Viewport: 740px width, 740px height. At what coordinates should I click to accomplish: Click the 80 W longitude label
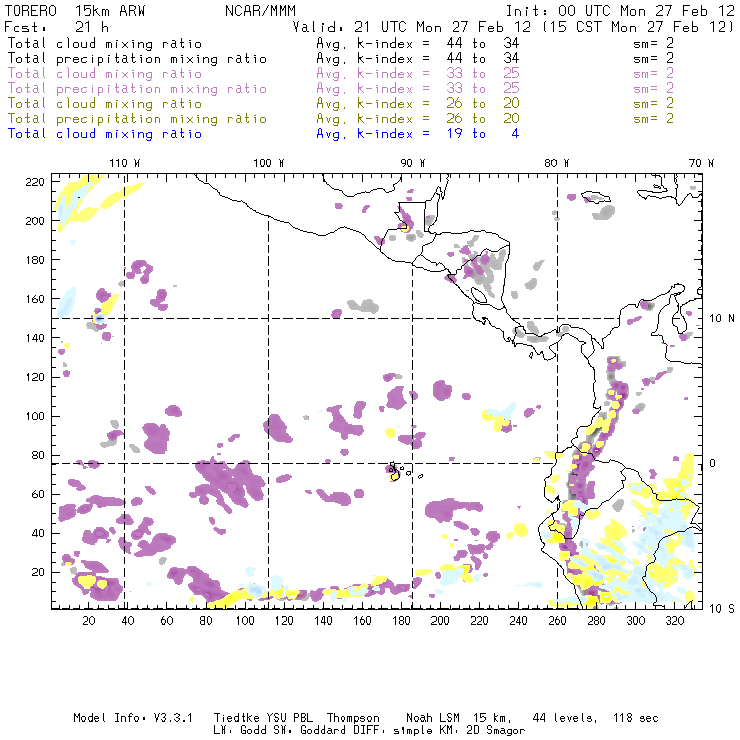tap(556, 163)
